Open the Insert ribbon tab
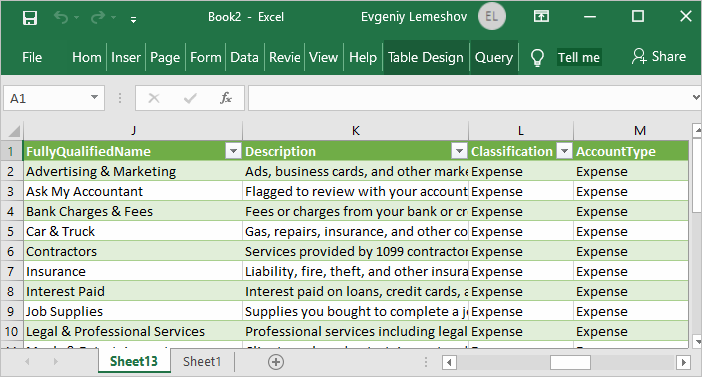This screenshot has height=377, width=702. pyautogui.click(x=126, y=57)
